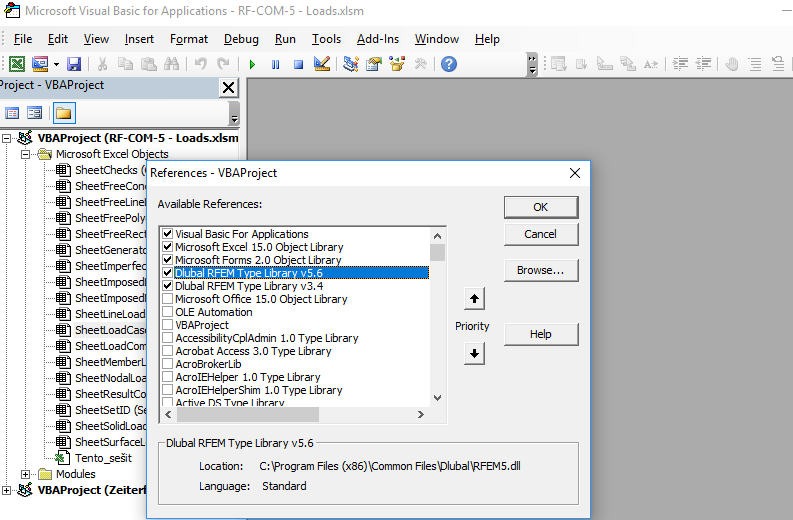The image size is (793, 520).
Task: Close the References - VBAProject dialog
Action: pos(575,173)
